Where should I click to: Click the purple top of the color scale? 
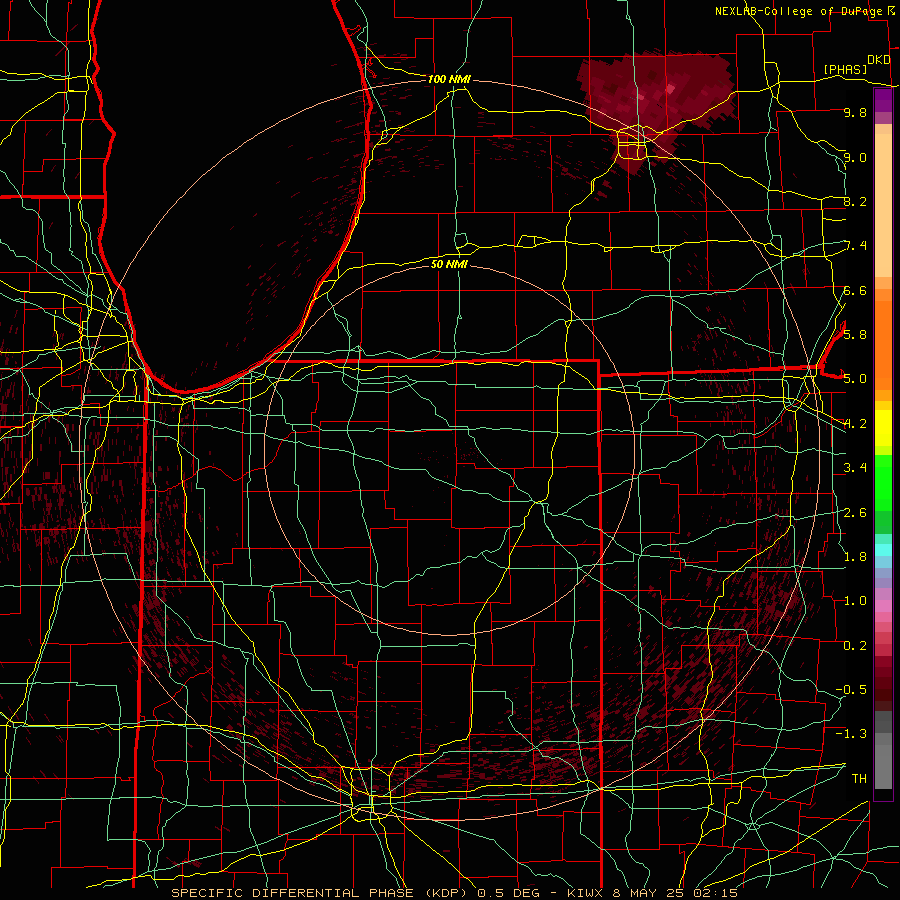point(883,100)
